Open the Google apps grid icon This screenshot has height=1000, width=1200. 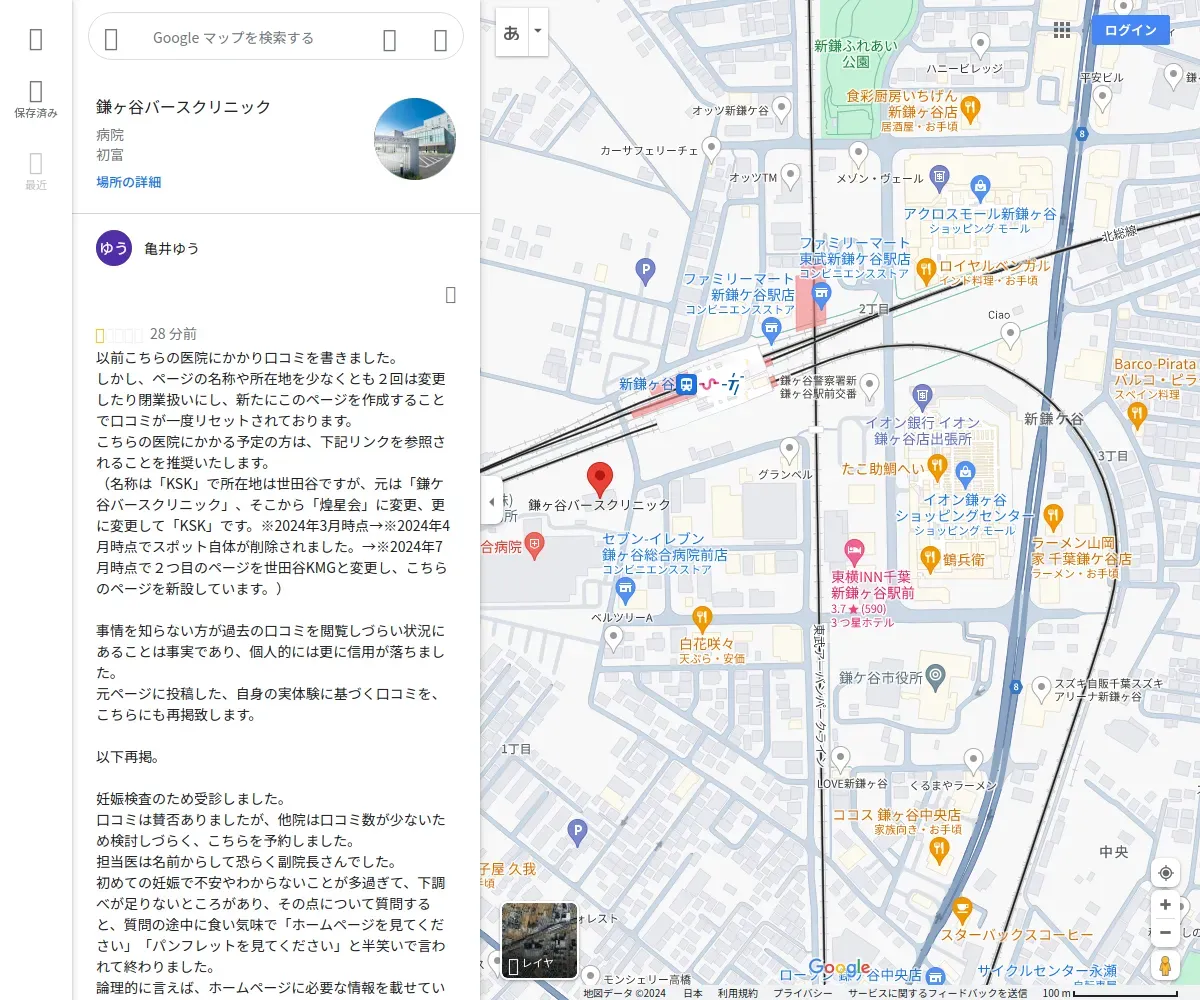(x=1062, y=30)
